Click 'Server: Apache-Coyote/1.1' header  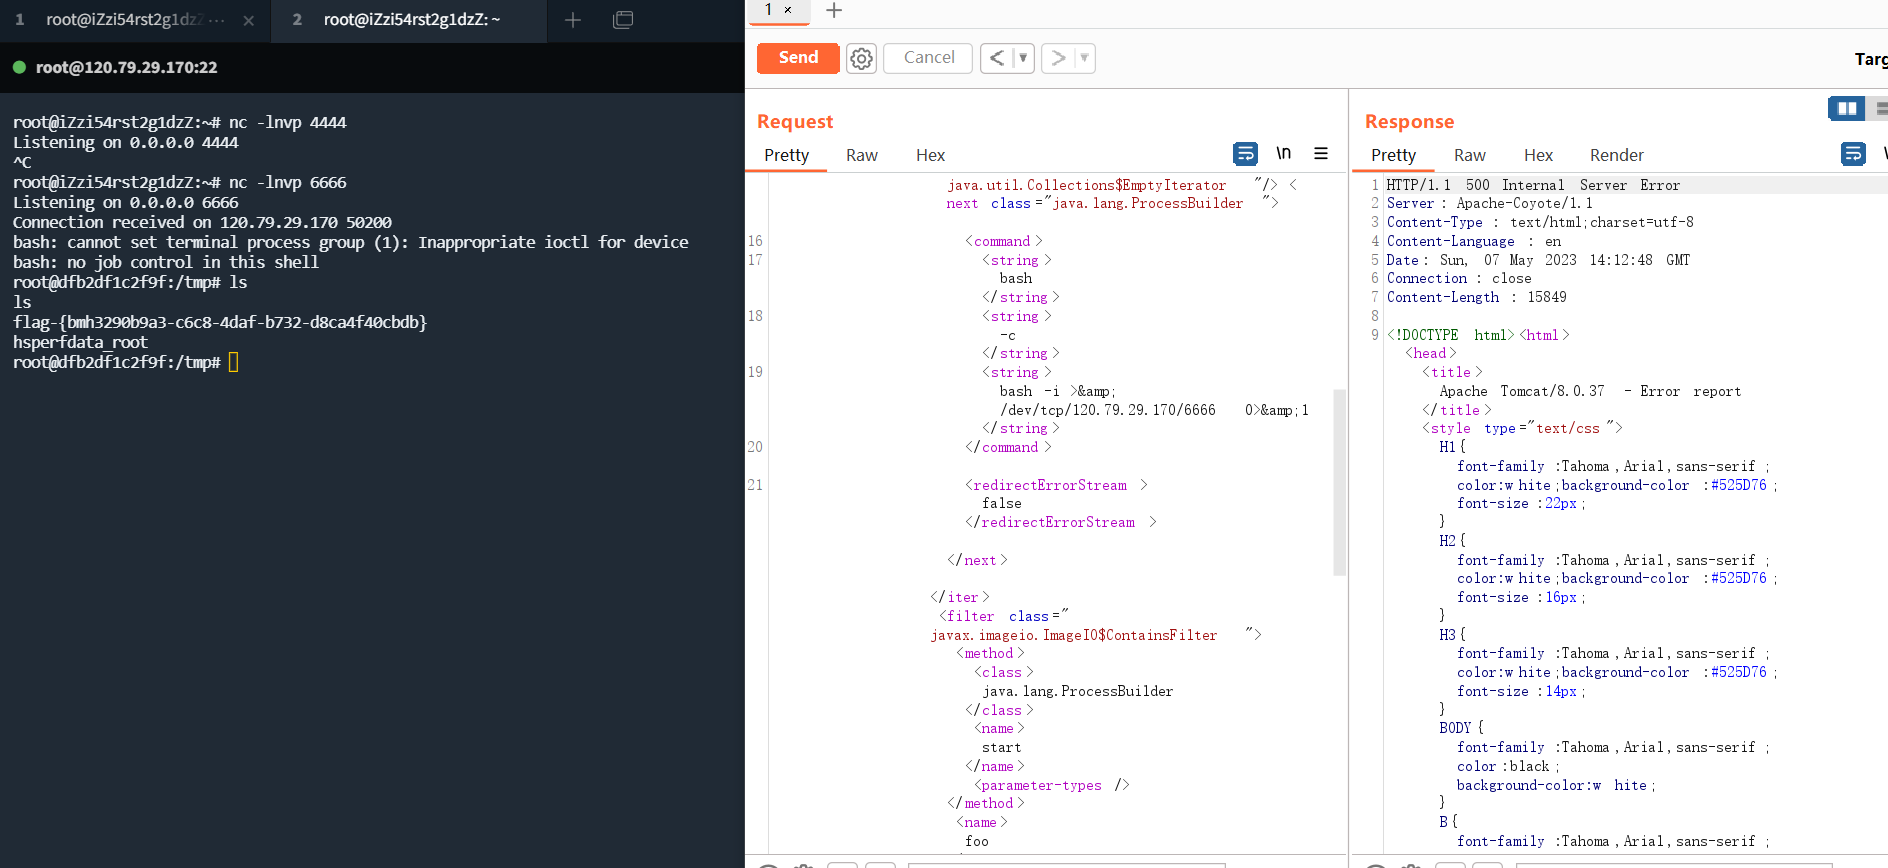click(x=1489, y=203)
